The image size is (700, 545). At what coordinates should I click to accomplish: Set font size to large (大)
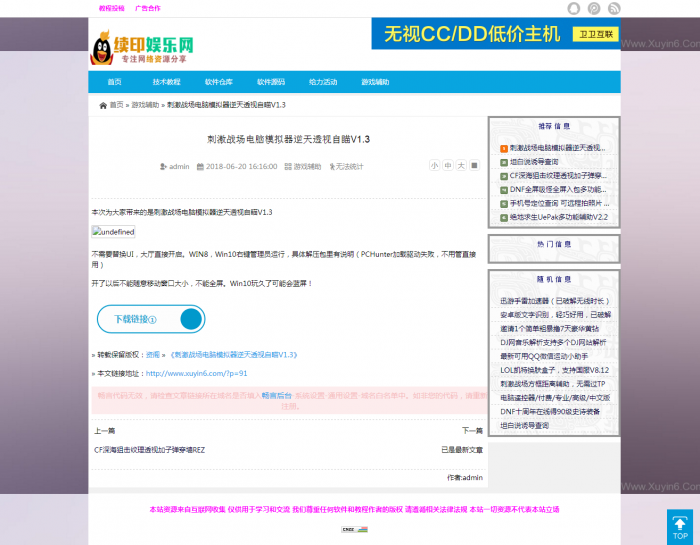461,166
